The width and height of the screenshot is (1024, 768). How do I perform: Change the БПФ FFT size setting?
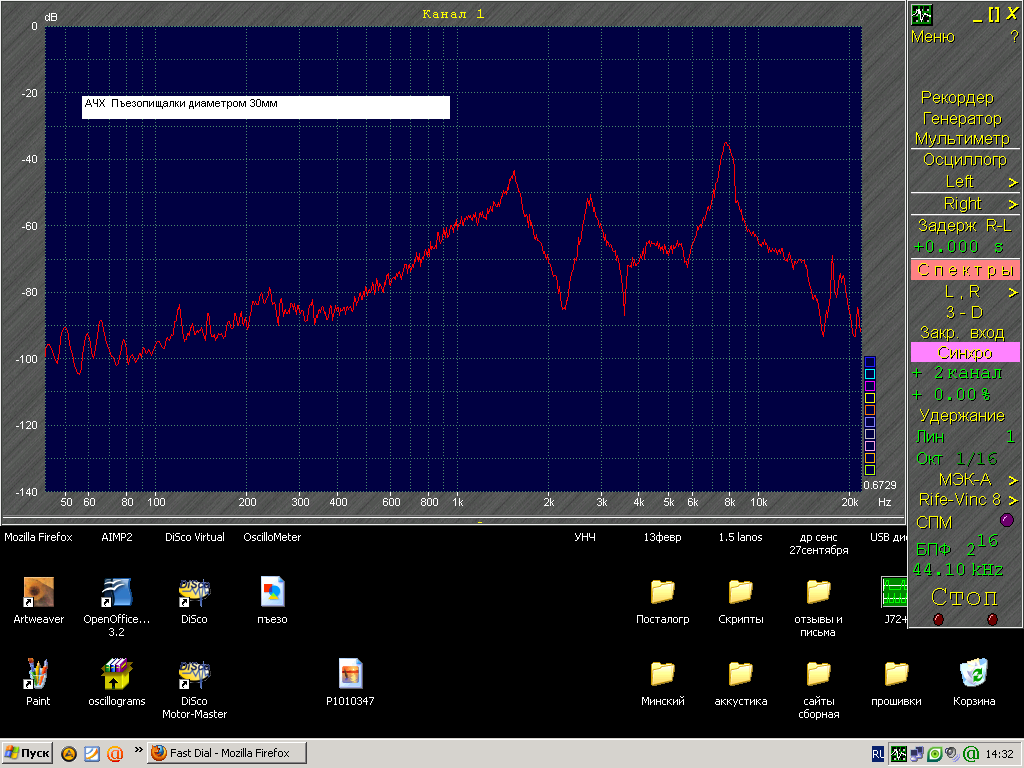(x=957, y=545)
